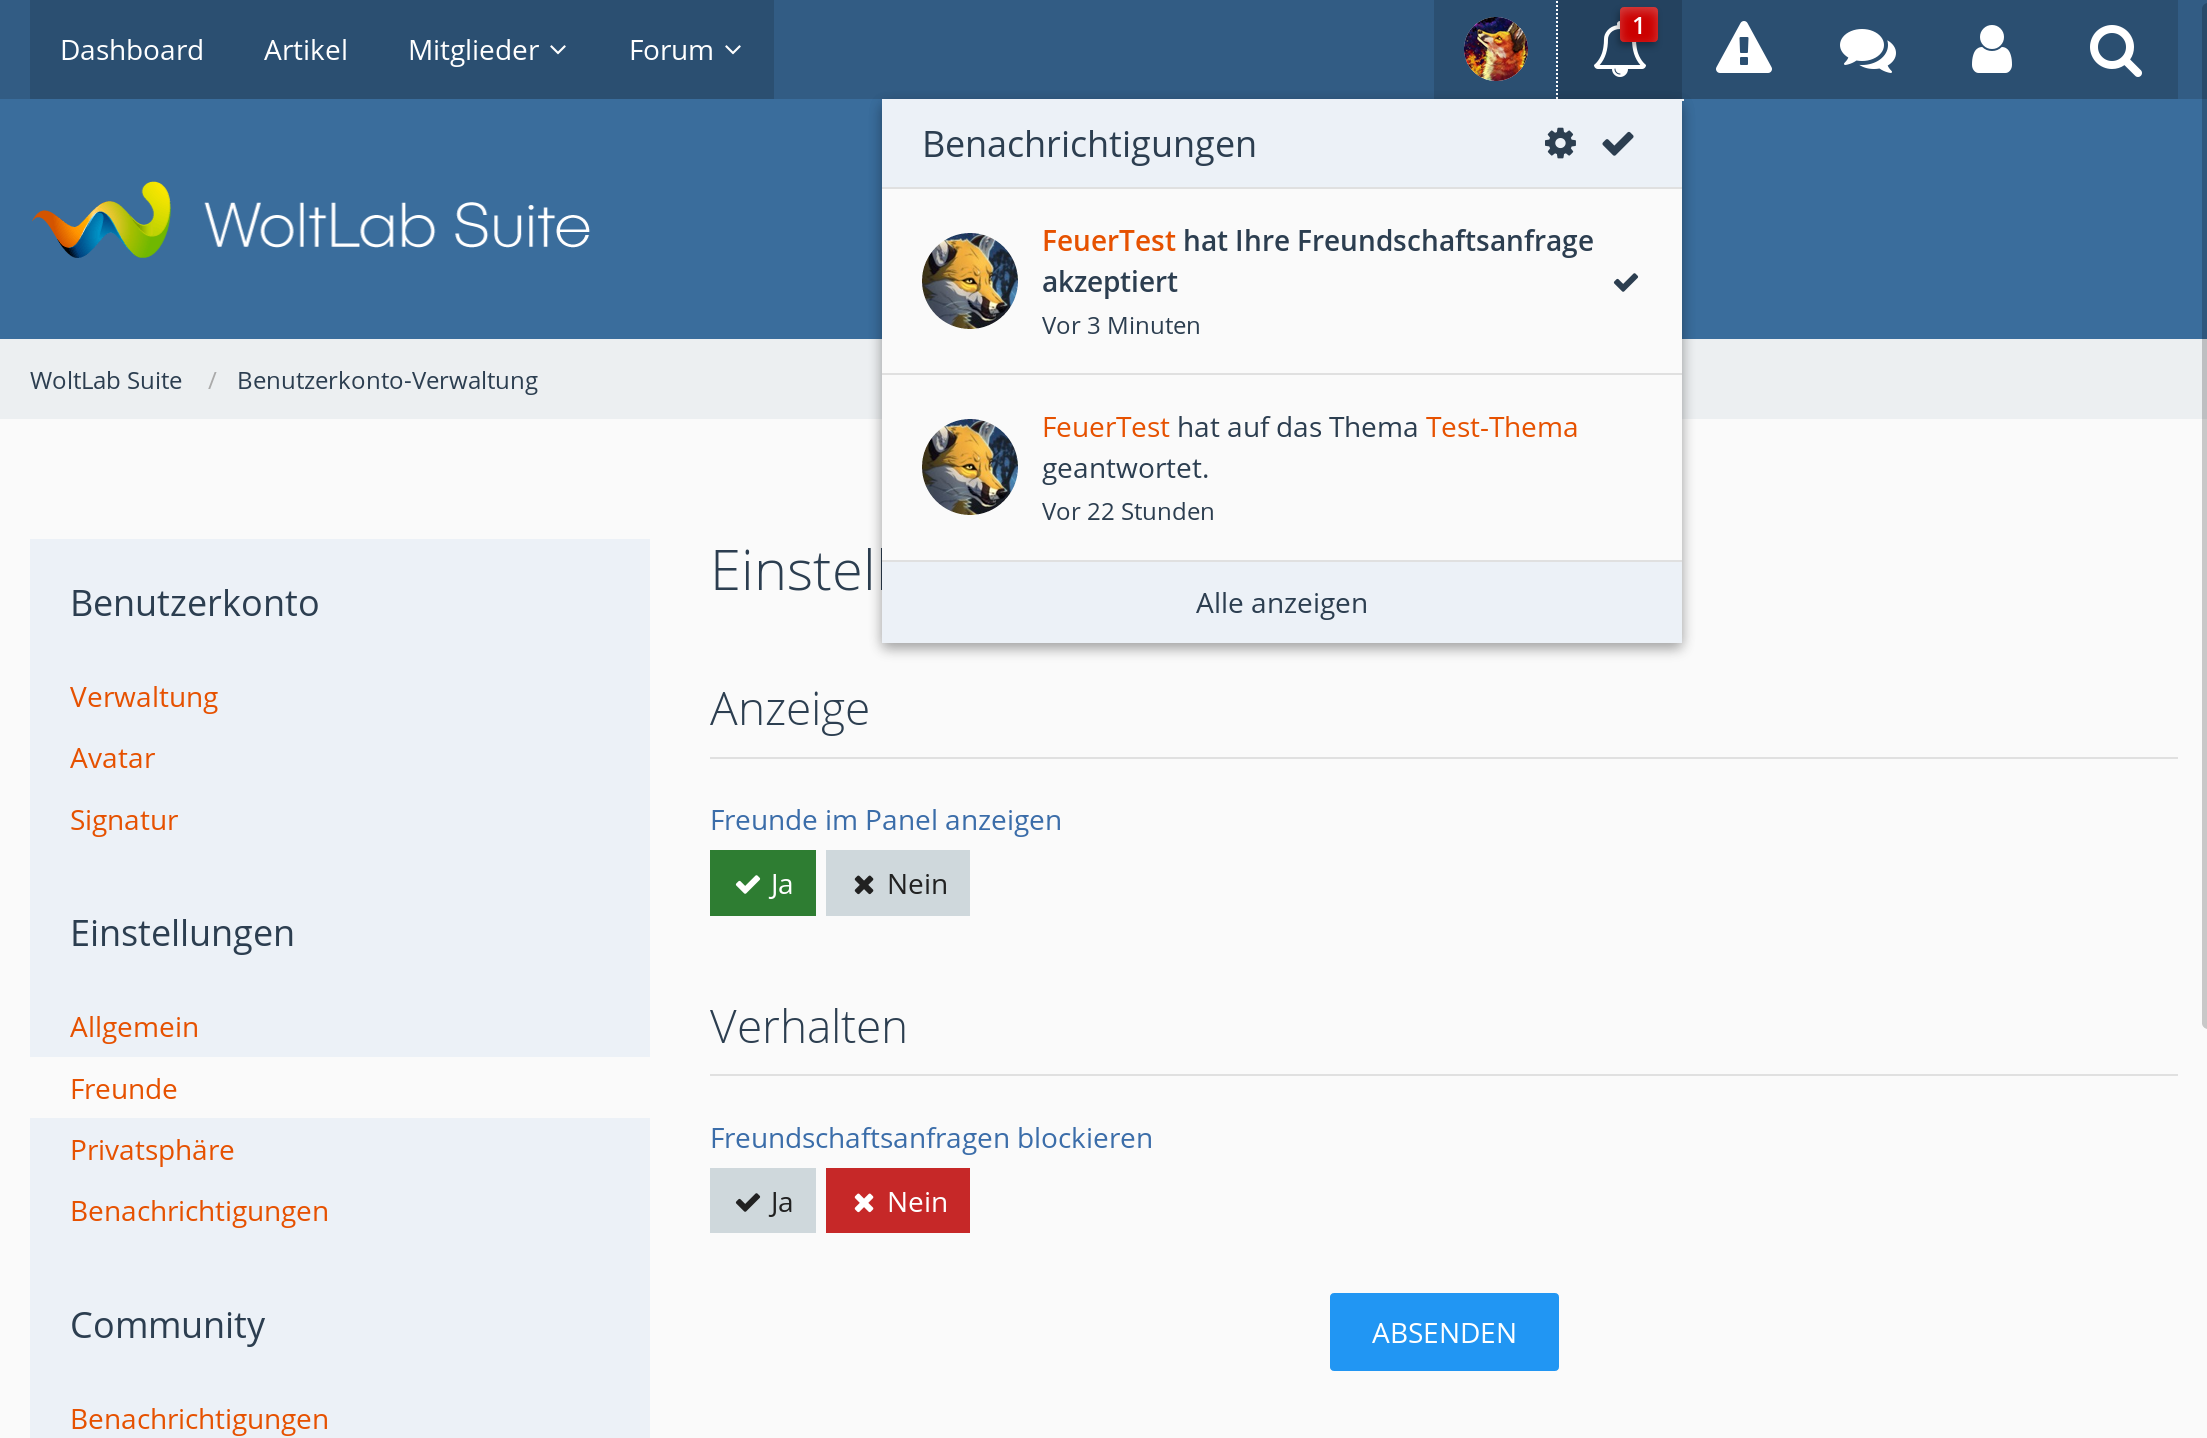Select Ja for Freunde im Panel anzeigen
The image size is (2207, 1438).
pyautogui.click(x=763, y=884)
